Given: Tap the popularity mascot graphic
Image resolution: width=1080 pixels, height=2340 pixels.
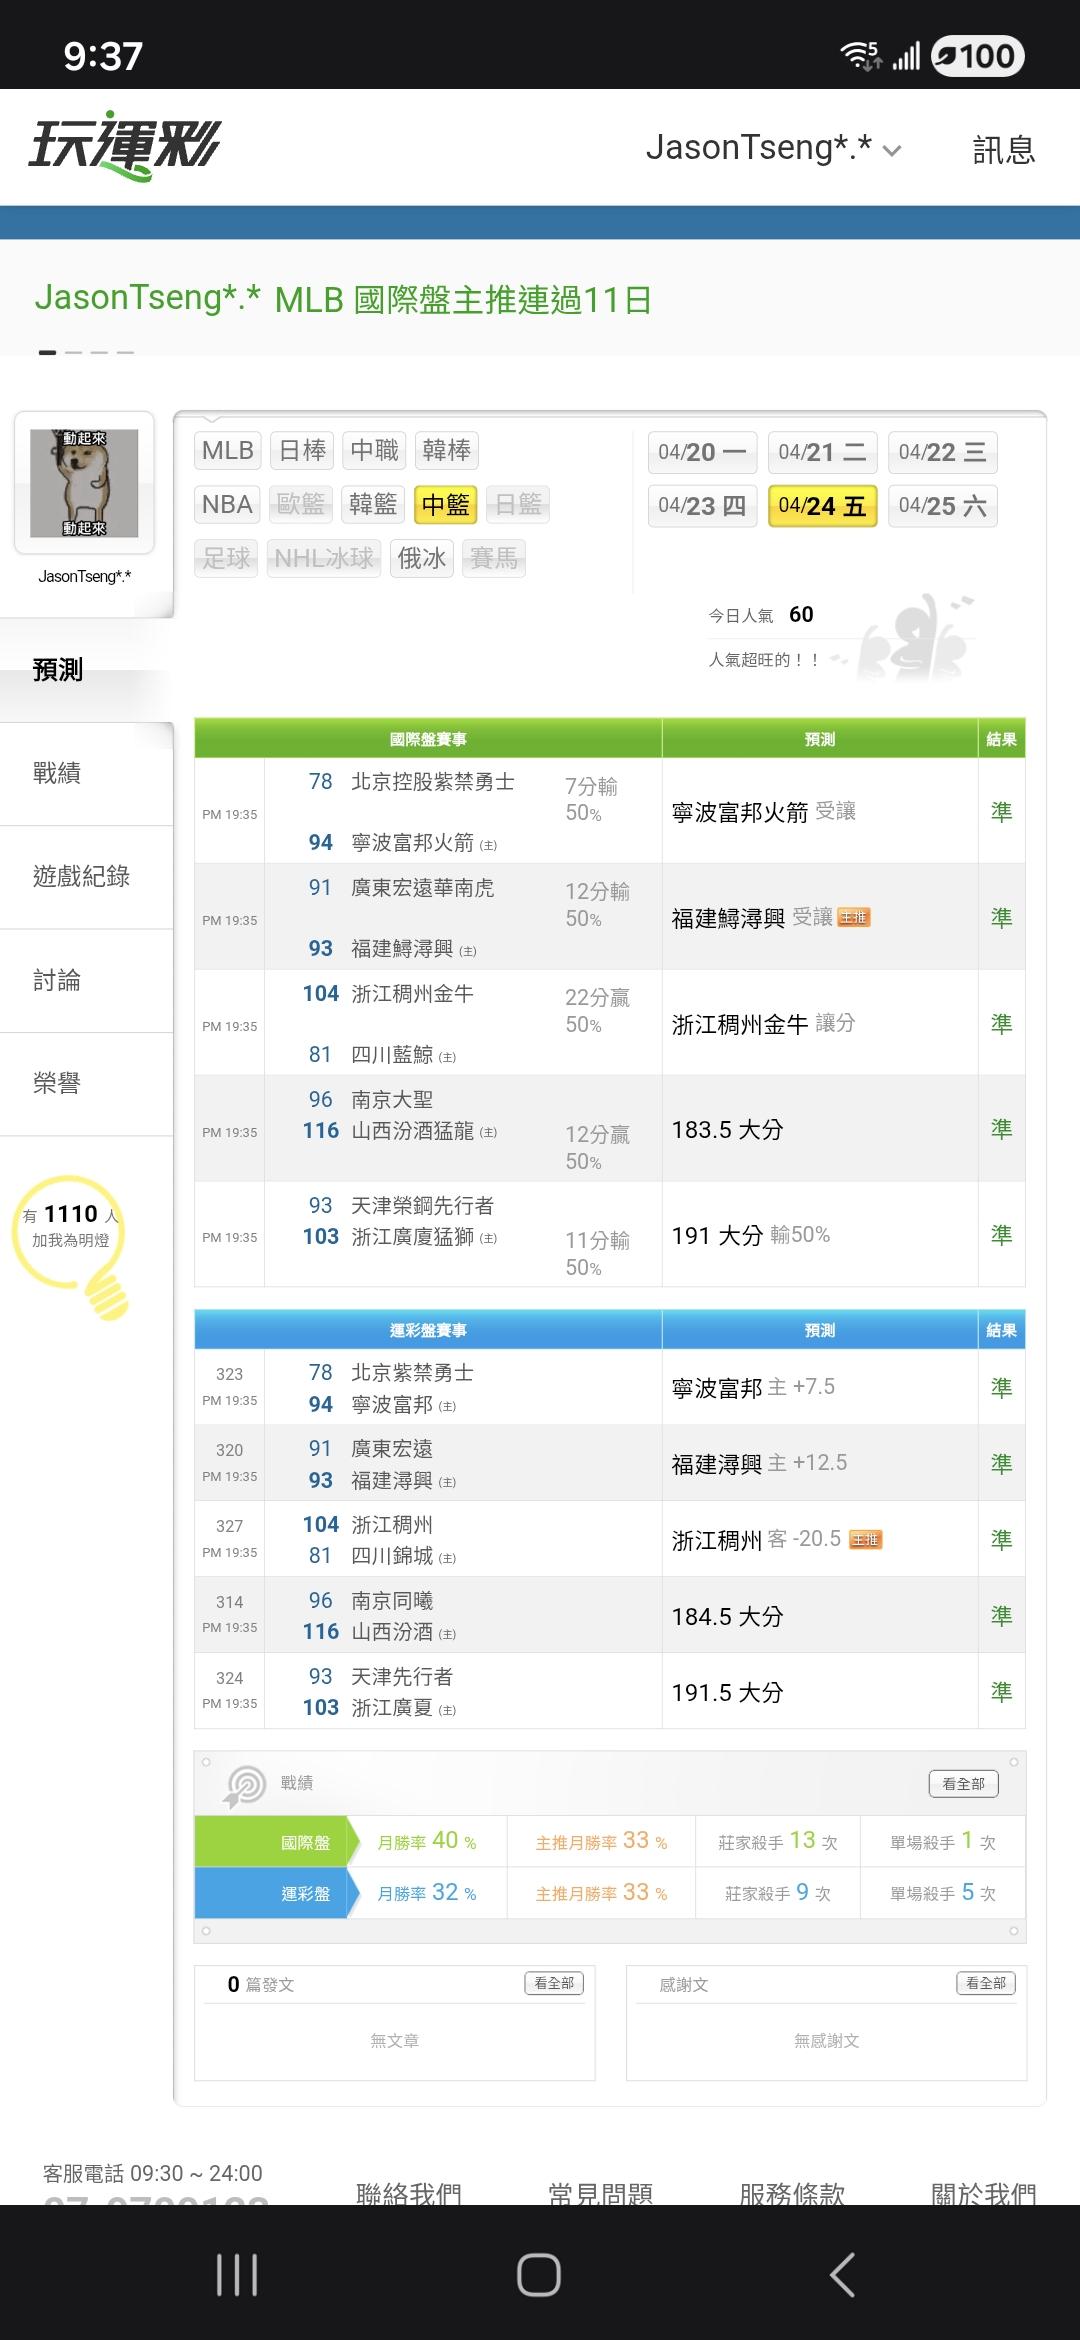Looking at the screenshot, I should coord(915,638).
